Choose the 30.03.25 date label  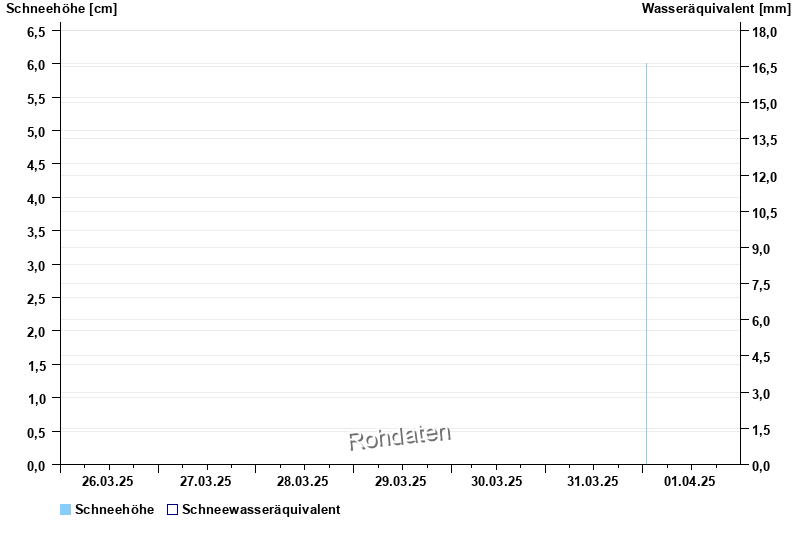click(498, 481)
